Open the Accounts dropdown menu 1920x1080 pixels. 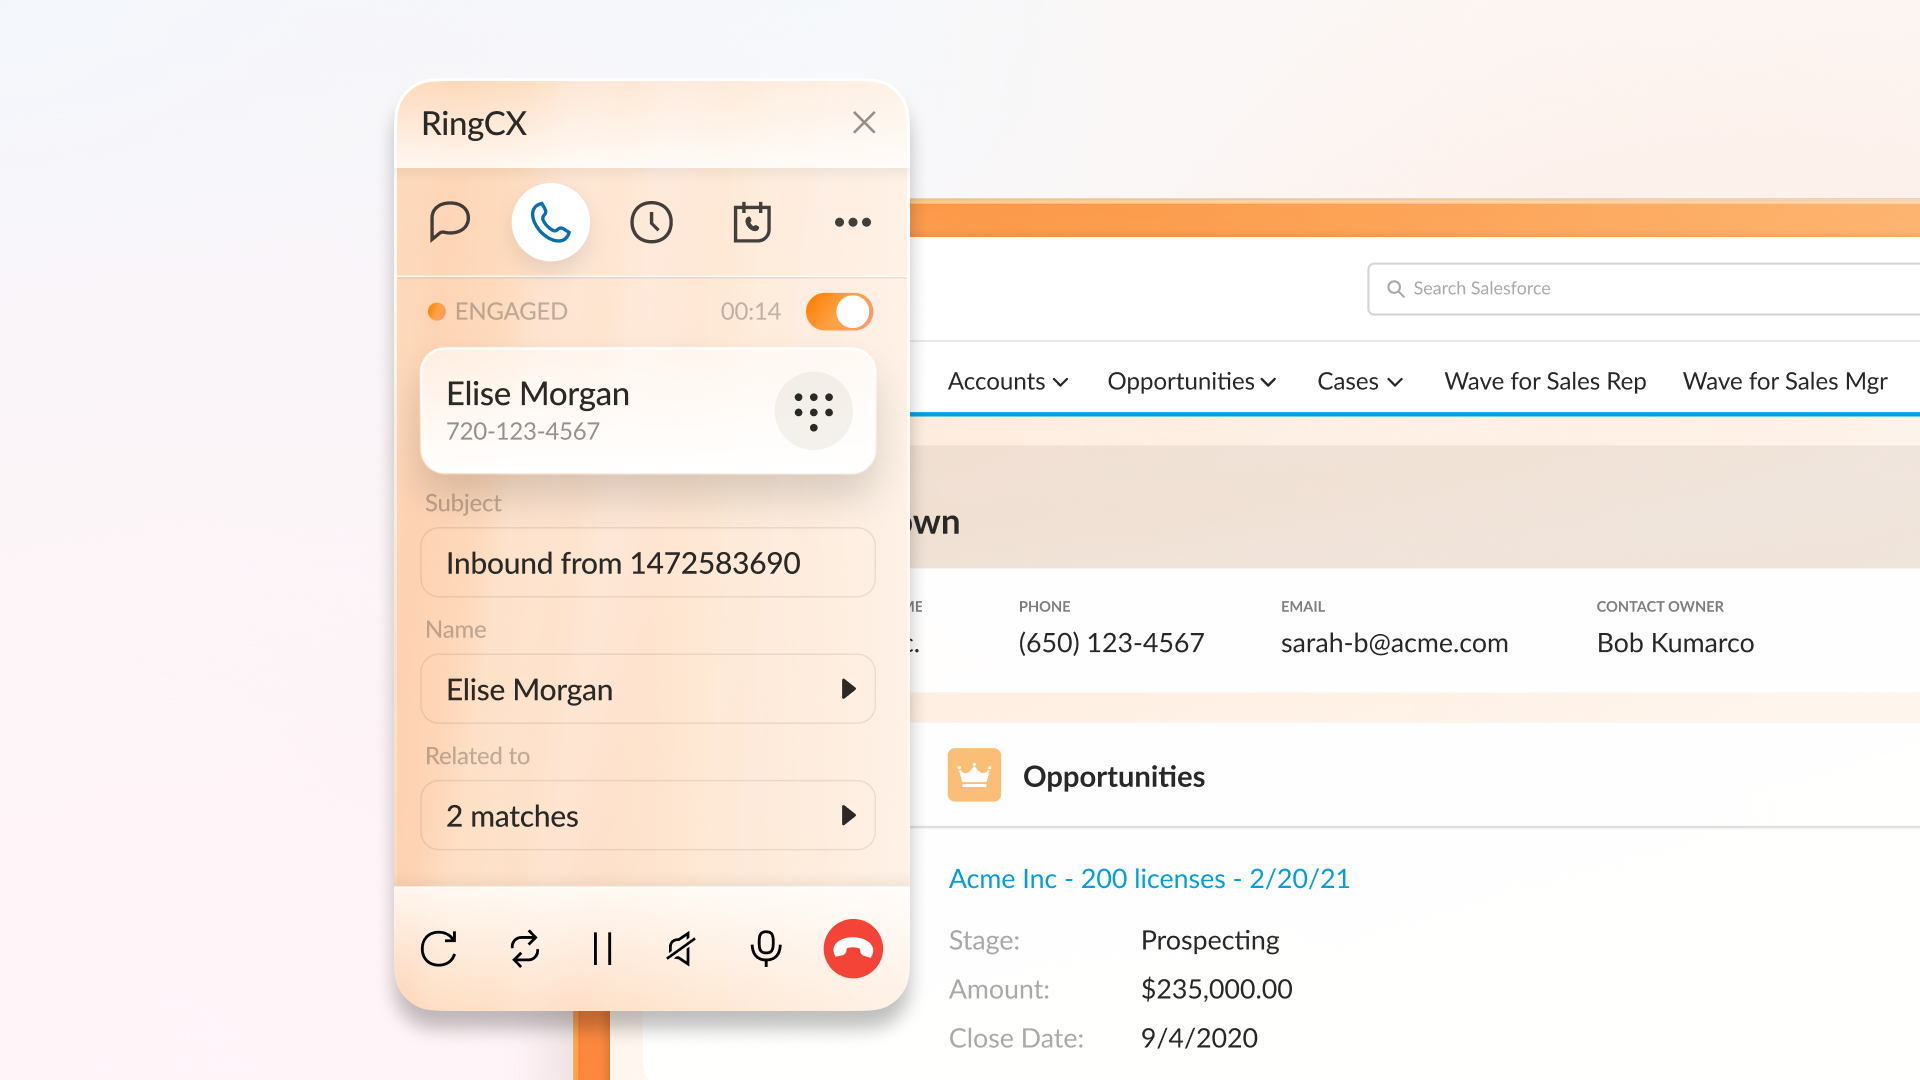tap(1008, 381)
